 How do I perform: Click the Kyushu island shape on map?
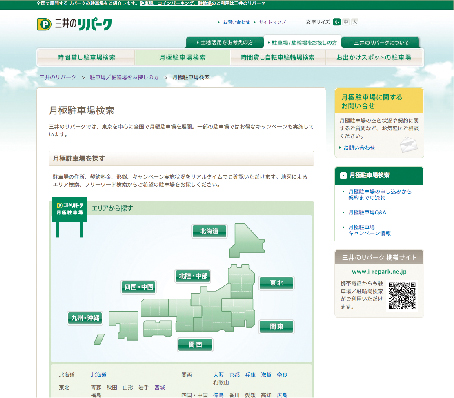point(124,325)
